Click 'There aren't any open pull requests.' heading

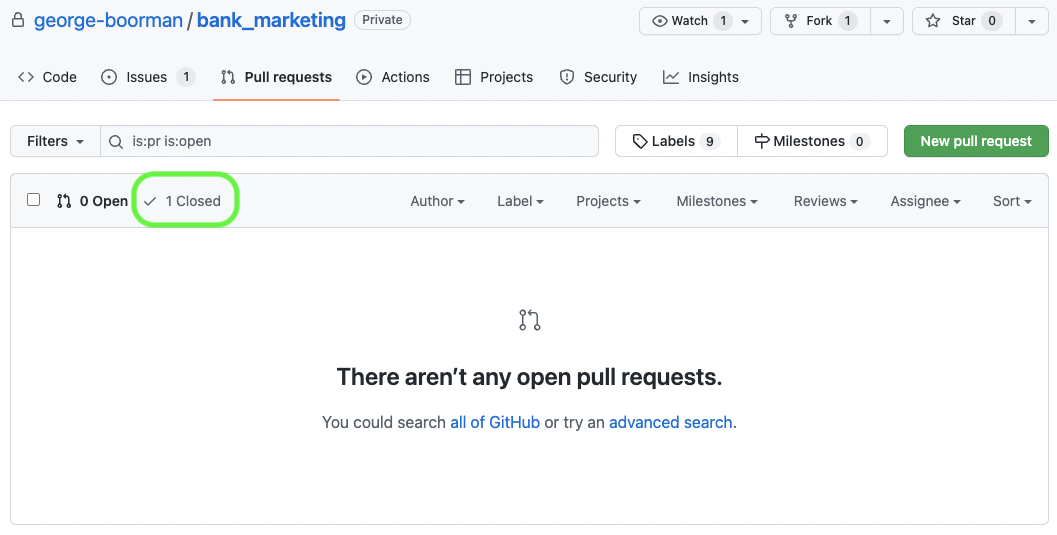click(529, 377)
